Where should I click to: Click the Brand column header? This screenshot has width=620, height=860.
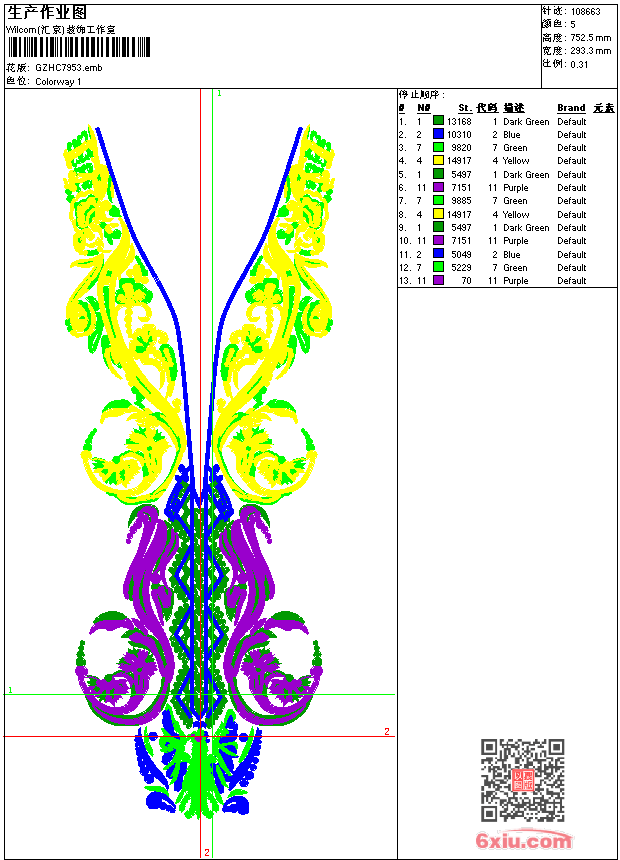click(571, 108)
